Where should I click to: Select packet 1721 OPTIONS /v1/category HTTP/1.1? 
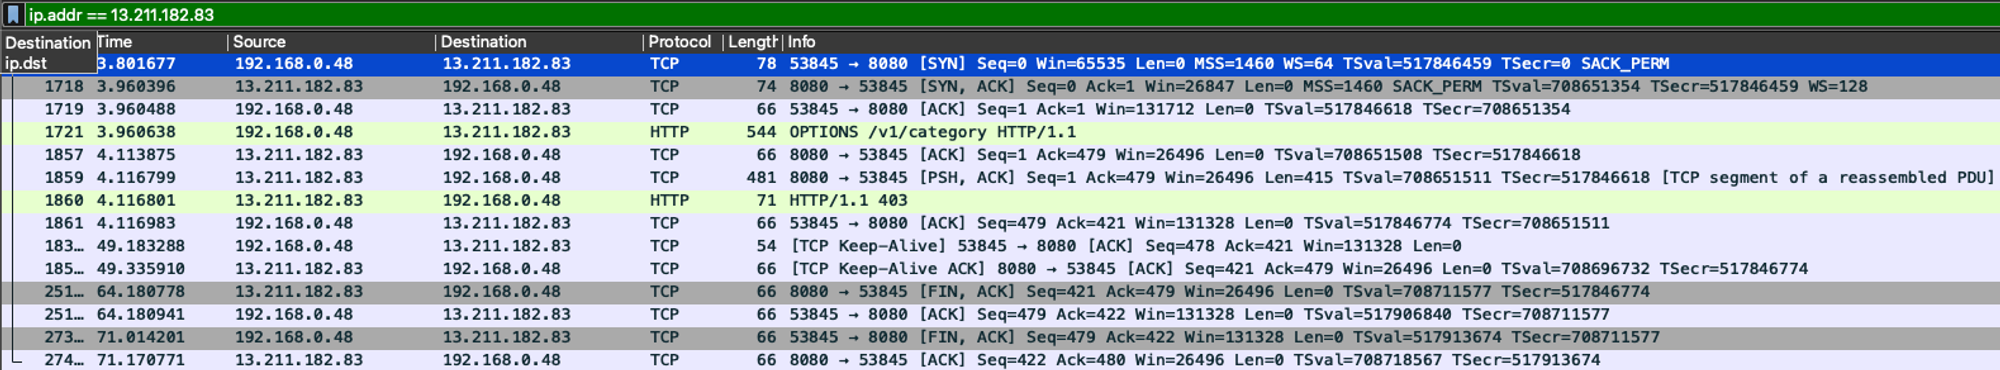click(x=1000, y=132)
